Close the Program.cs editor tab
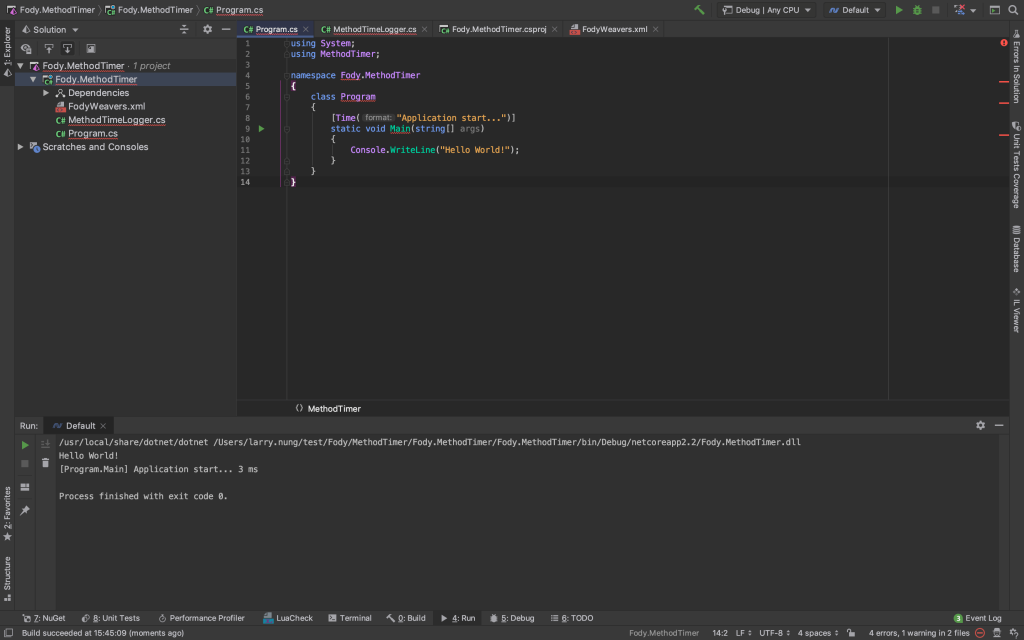This screenshot has width=1024, height=640. pos(306,29)
